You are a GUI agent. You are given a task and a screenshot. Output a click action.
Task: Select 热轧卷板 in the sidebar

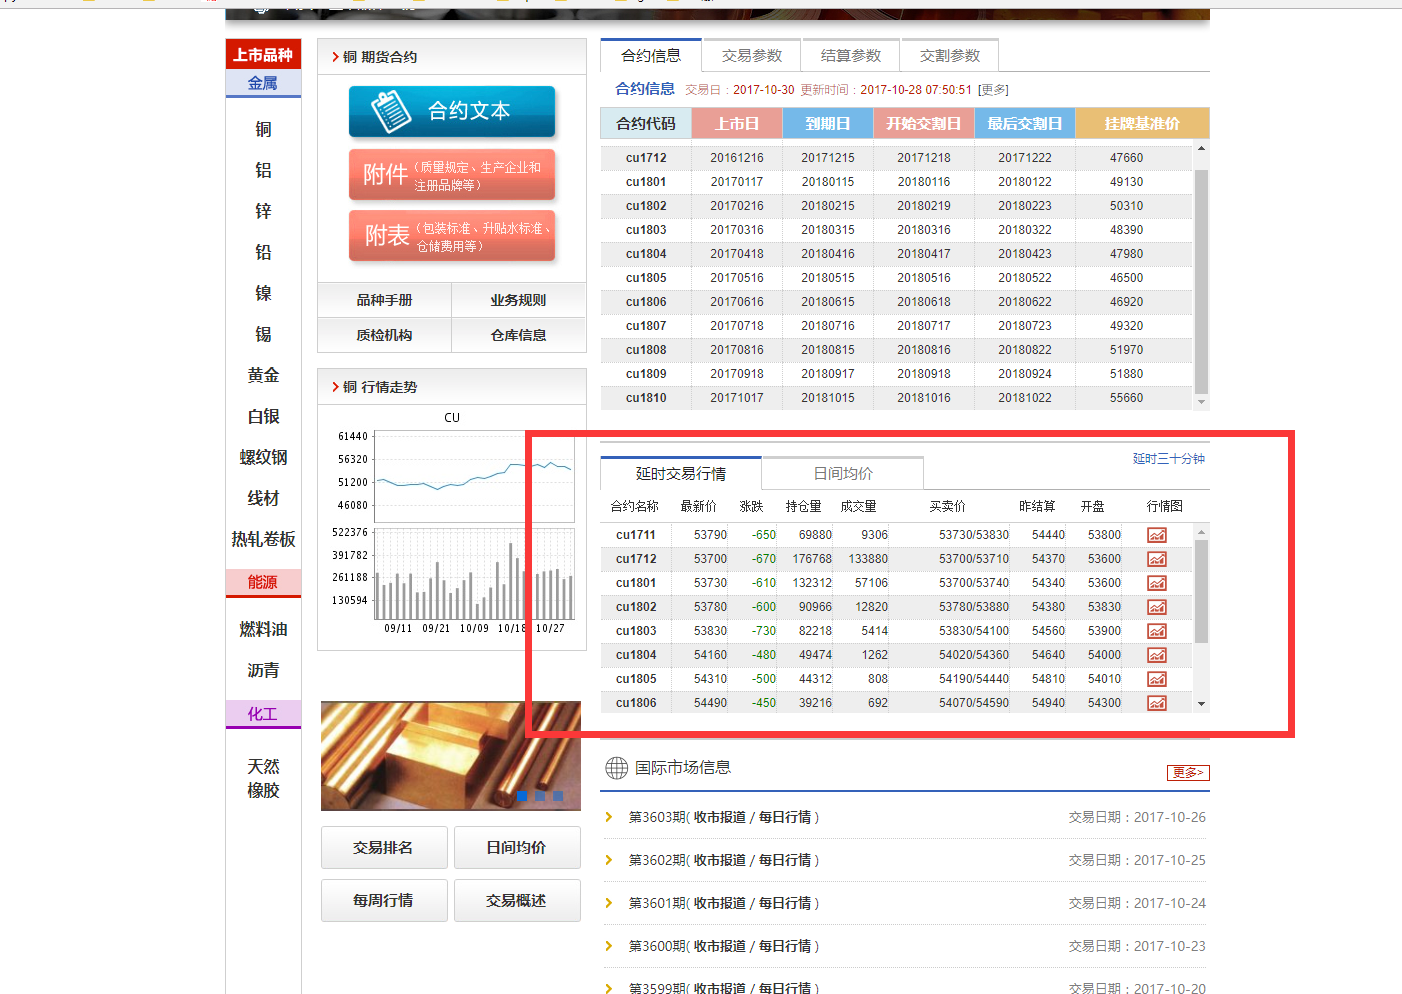(x=263, y=539)
